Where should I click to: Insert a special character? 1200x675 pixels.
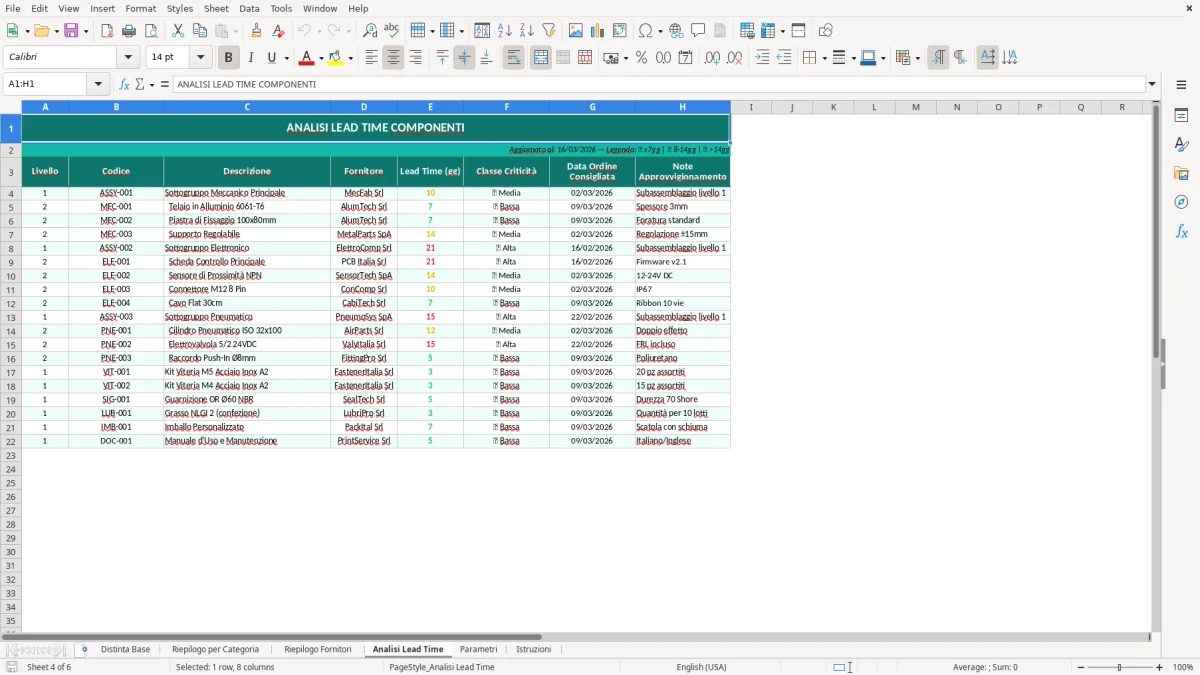tap(645, 31)
